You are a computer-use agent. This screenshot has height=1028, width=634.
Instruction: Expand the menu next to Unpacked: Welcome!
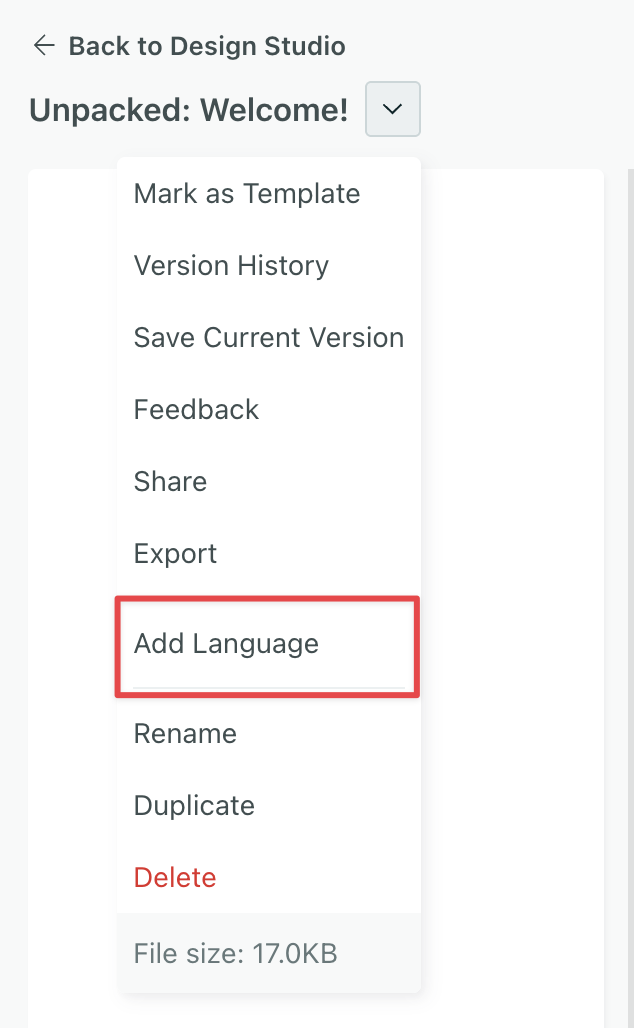(392, 110)
